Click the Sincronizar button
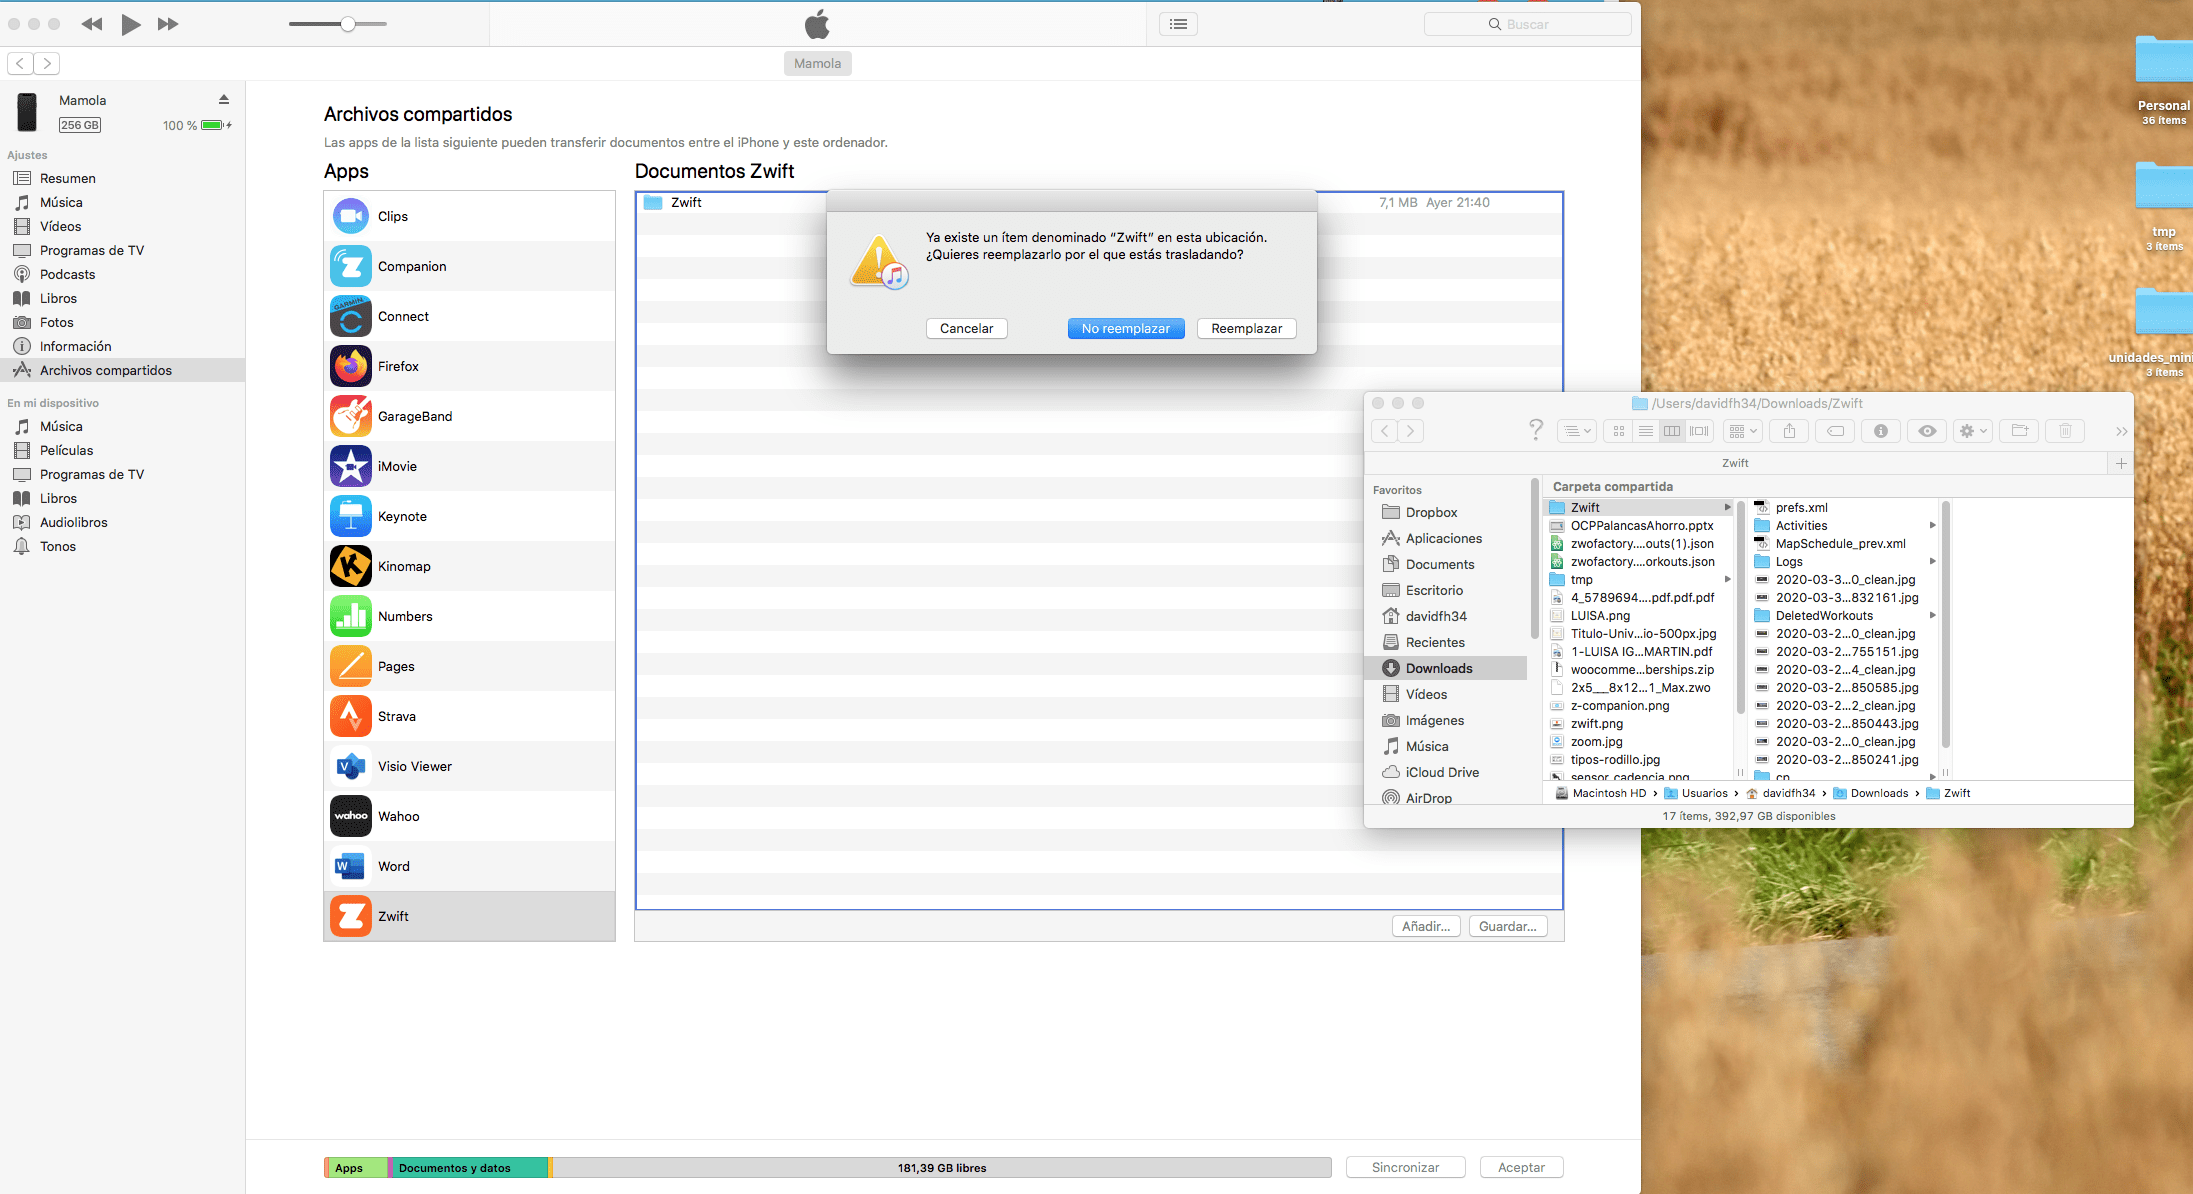The width and height of the screenshot is (2193, 1194). [1405, 1167]
